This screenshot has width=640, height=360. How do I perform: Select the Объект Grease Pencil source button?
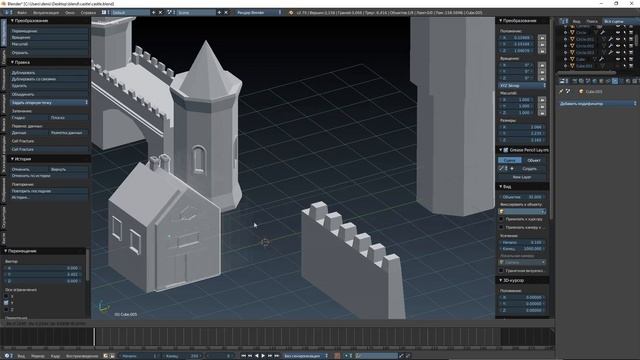tap(534, 160)
